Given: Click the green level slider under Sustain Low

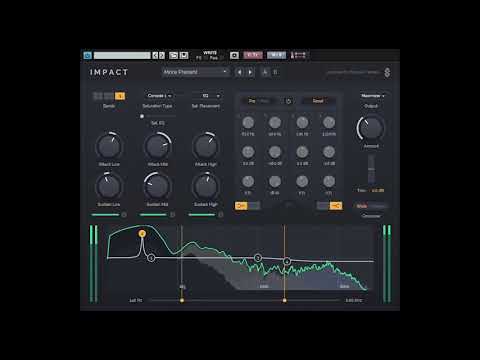Looking at the screenshot, I should [105, 215].
